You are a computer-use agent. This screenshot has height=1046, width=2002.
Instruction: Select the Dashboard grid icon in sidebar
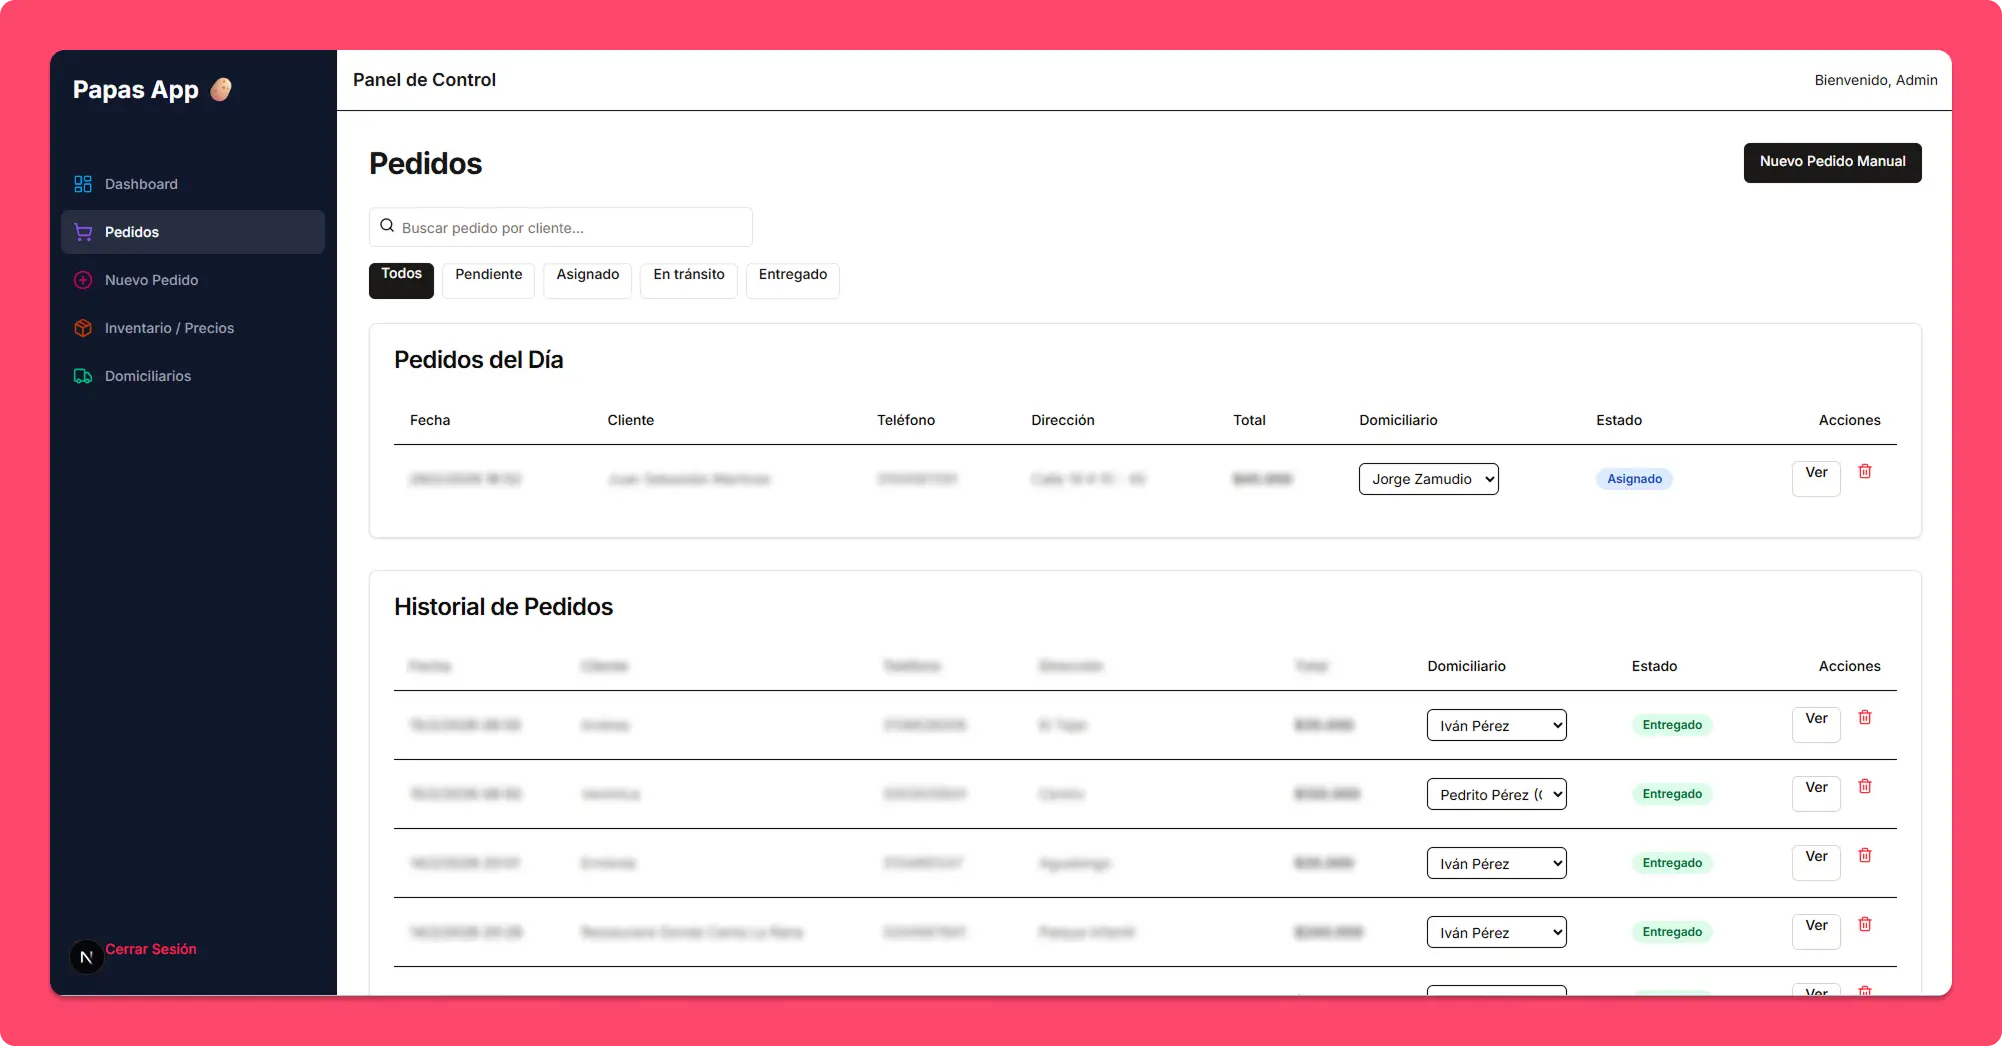(x=82, y=183)
